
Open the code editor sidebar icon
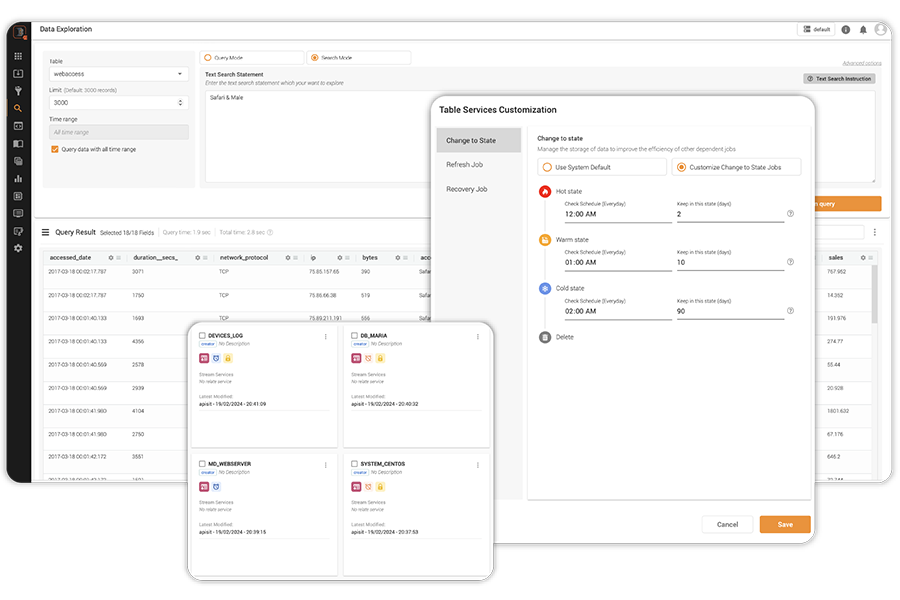coord(18,126)
